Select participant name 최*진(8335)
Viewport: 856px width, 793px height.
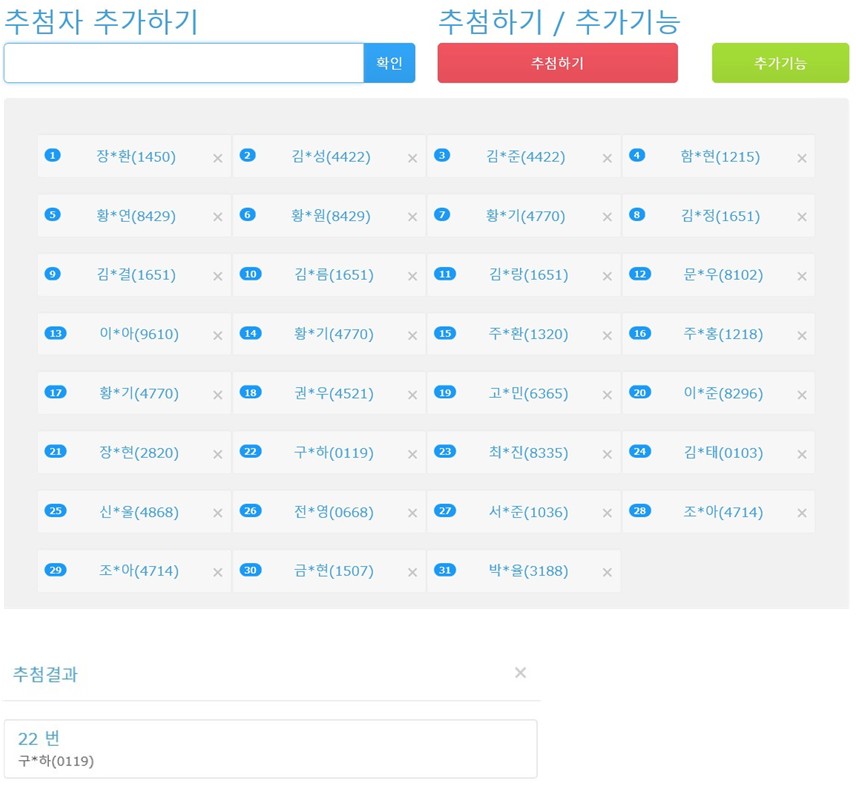click(x=529, y=453)
